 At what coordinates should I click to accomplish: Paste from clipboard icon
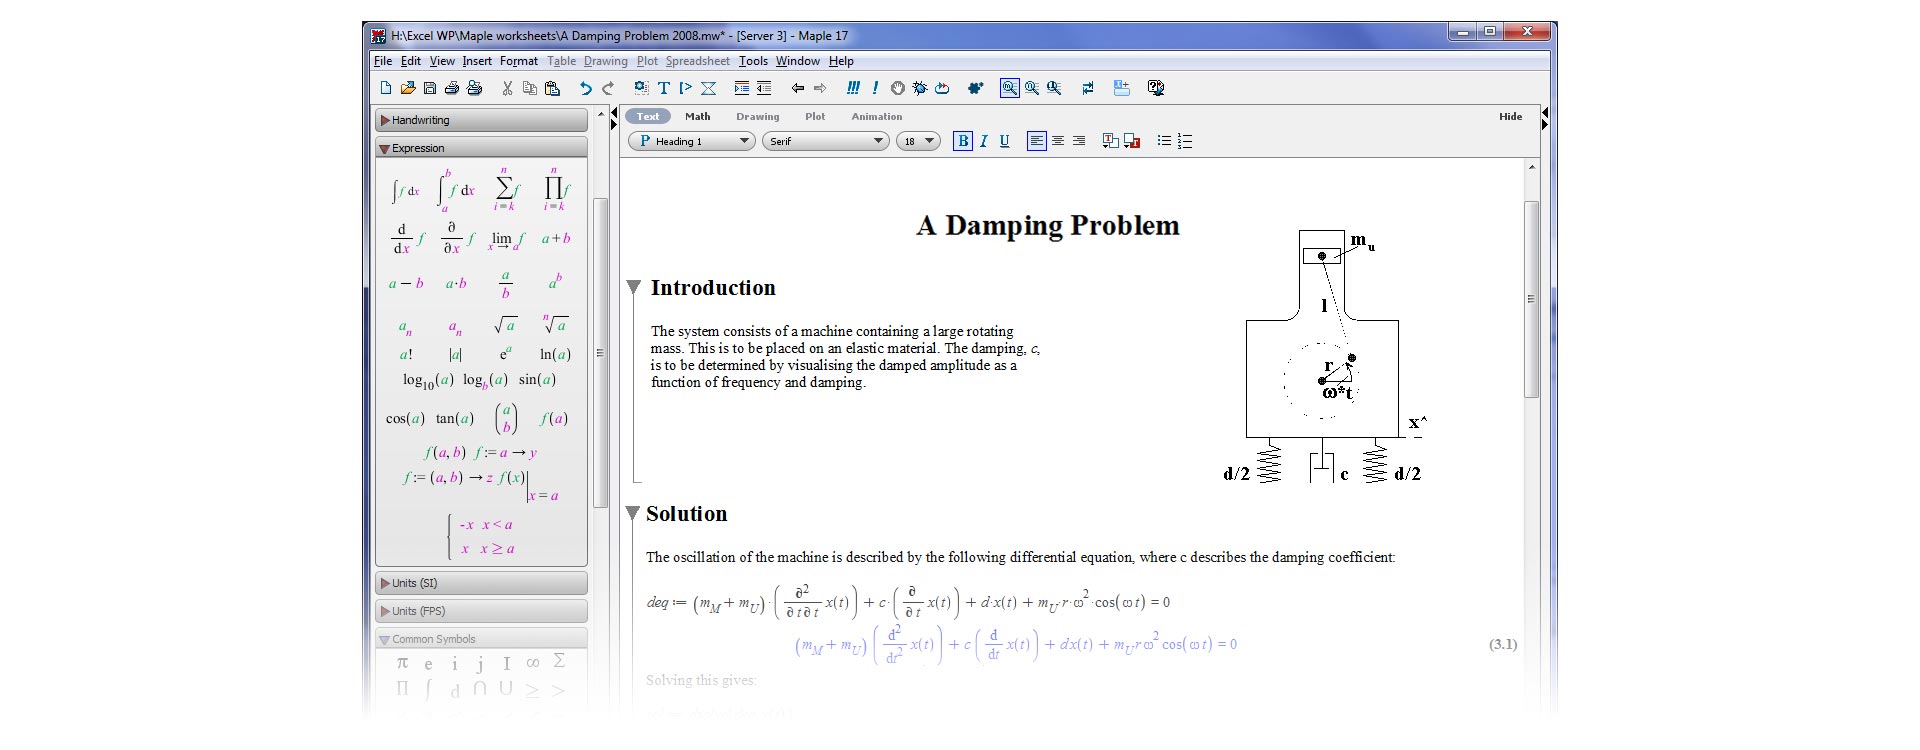pyautogui.click(x=552, y=88)
